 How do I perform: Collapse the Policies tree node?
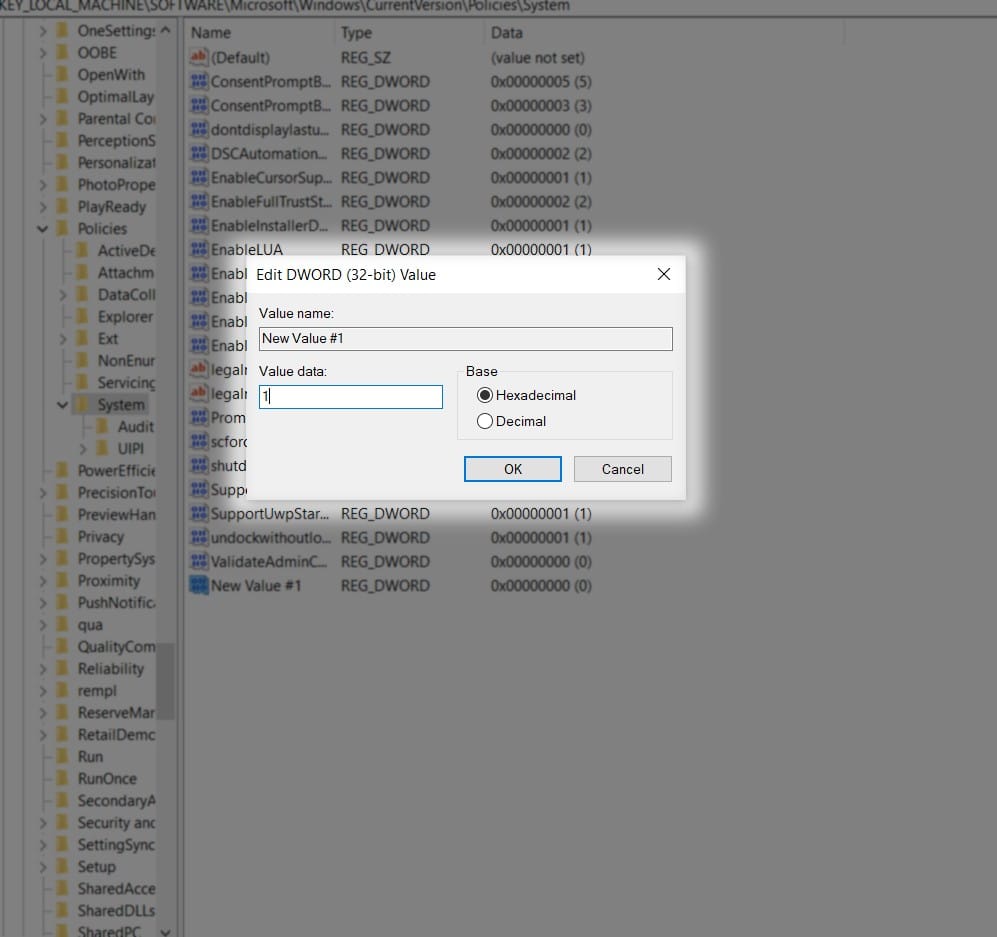[x=43, y=229]
